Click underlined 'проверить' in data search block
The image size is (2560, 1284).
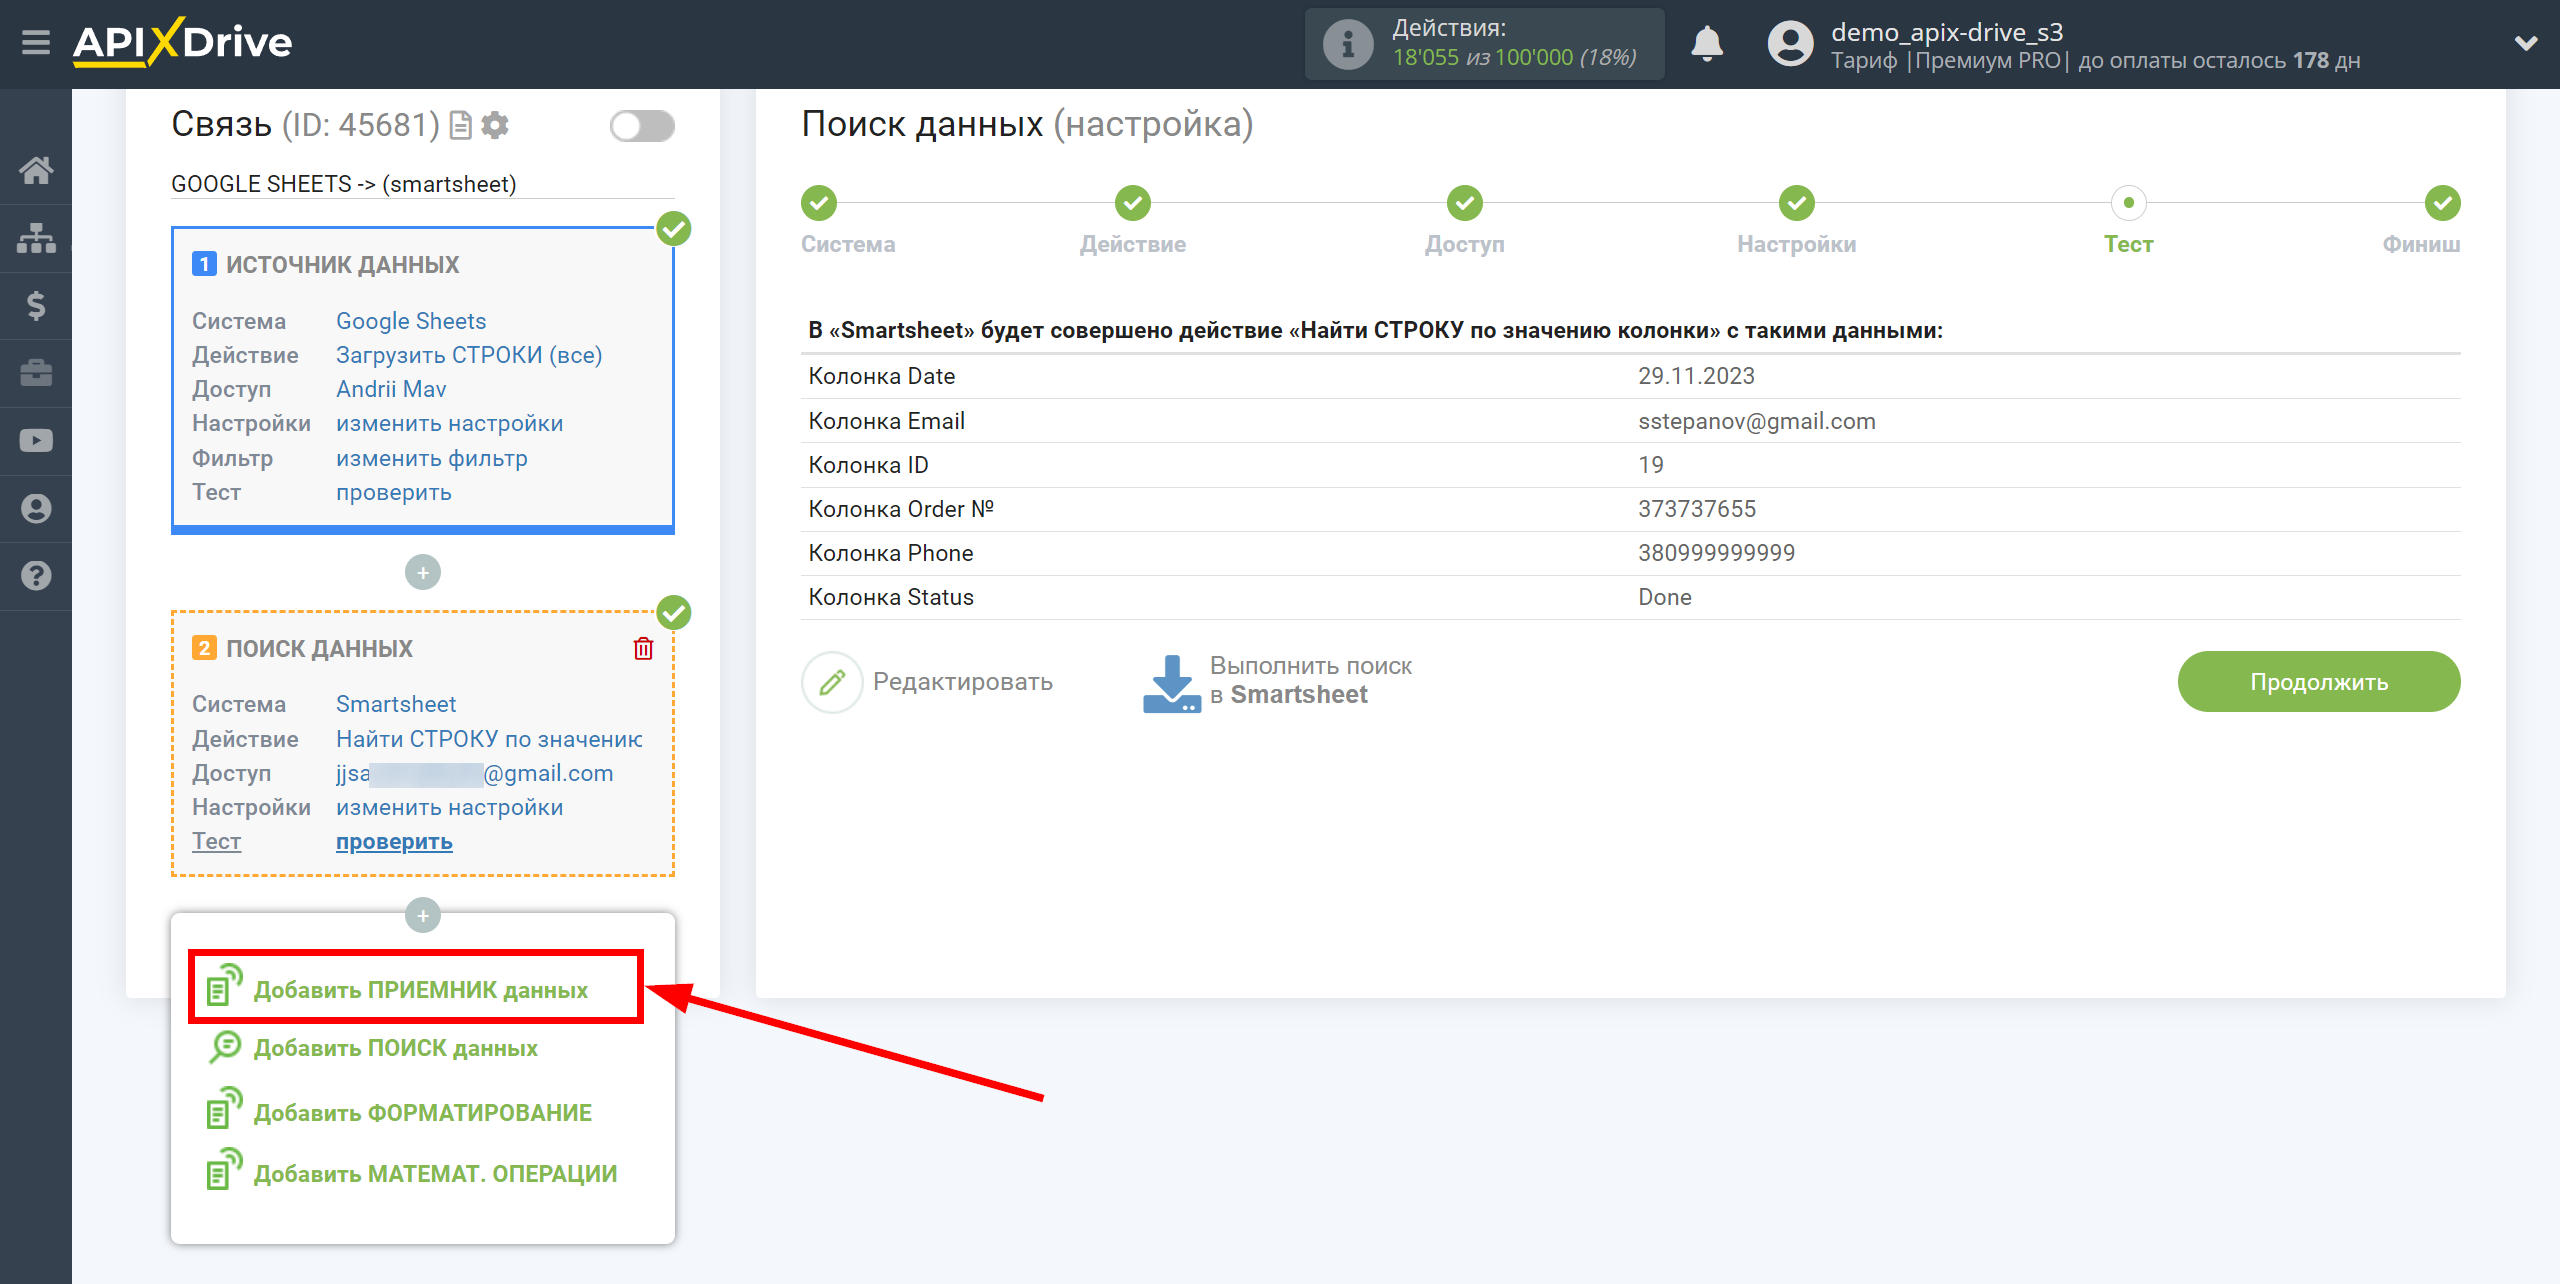[x=394, y=842]
